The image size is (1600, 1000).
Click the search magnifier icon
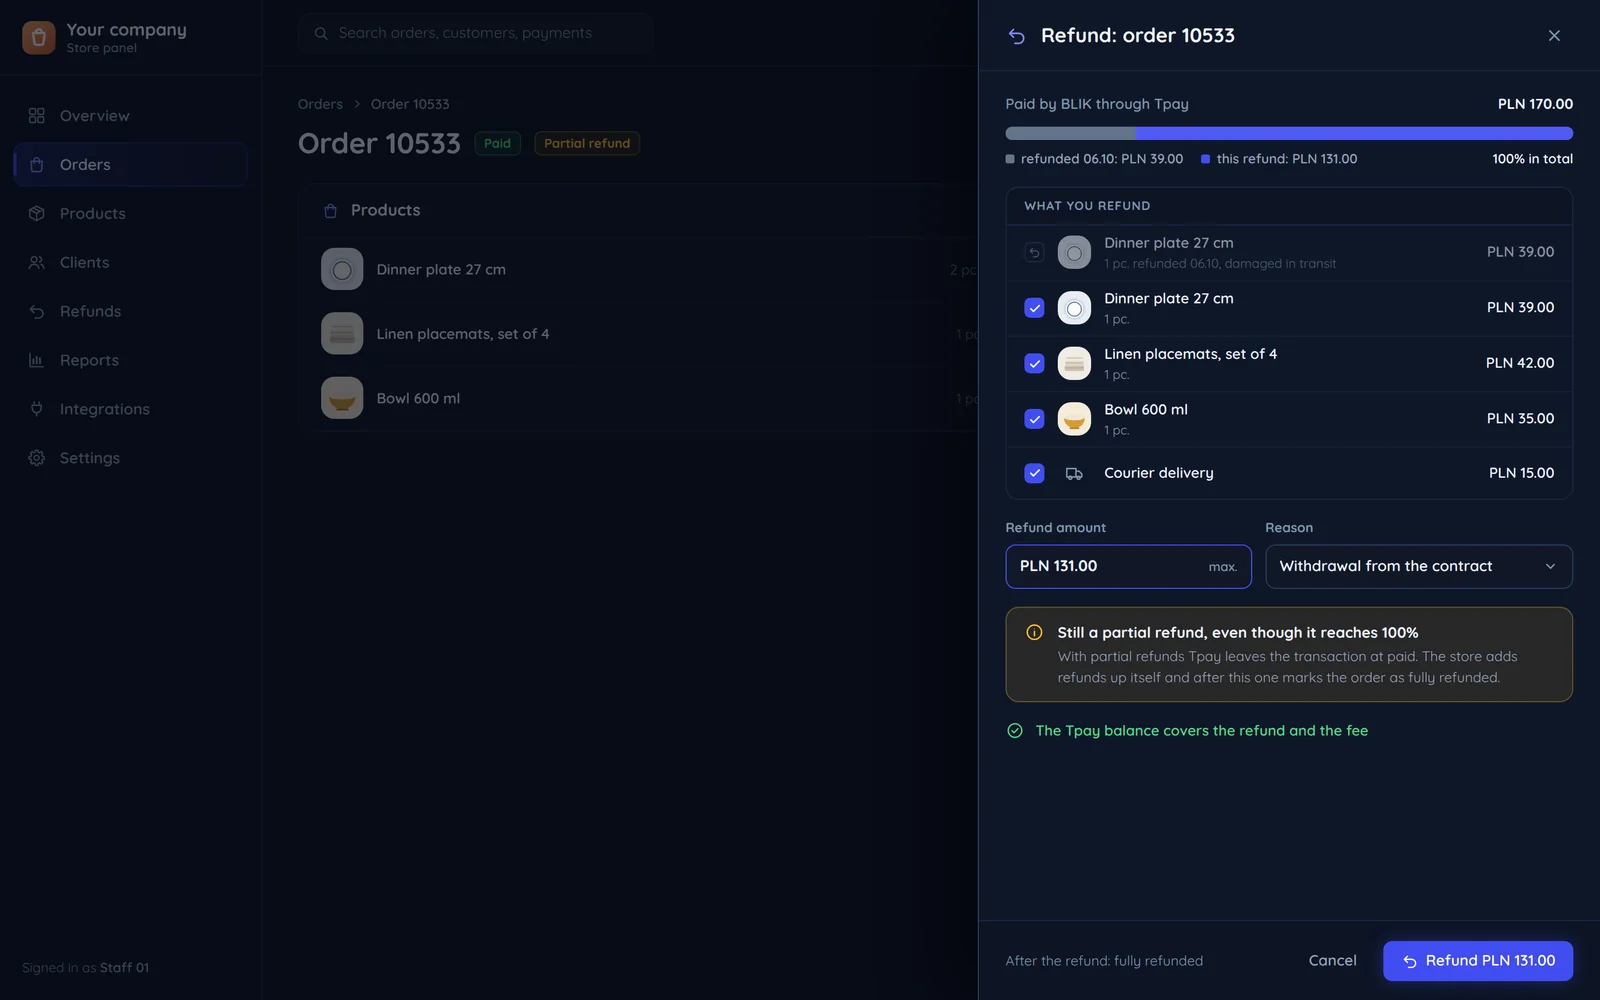(321, 34)
